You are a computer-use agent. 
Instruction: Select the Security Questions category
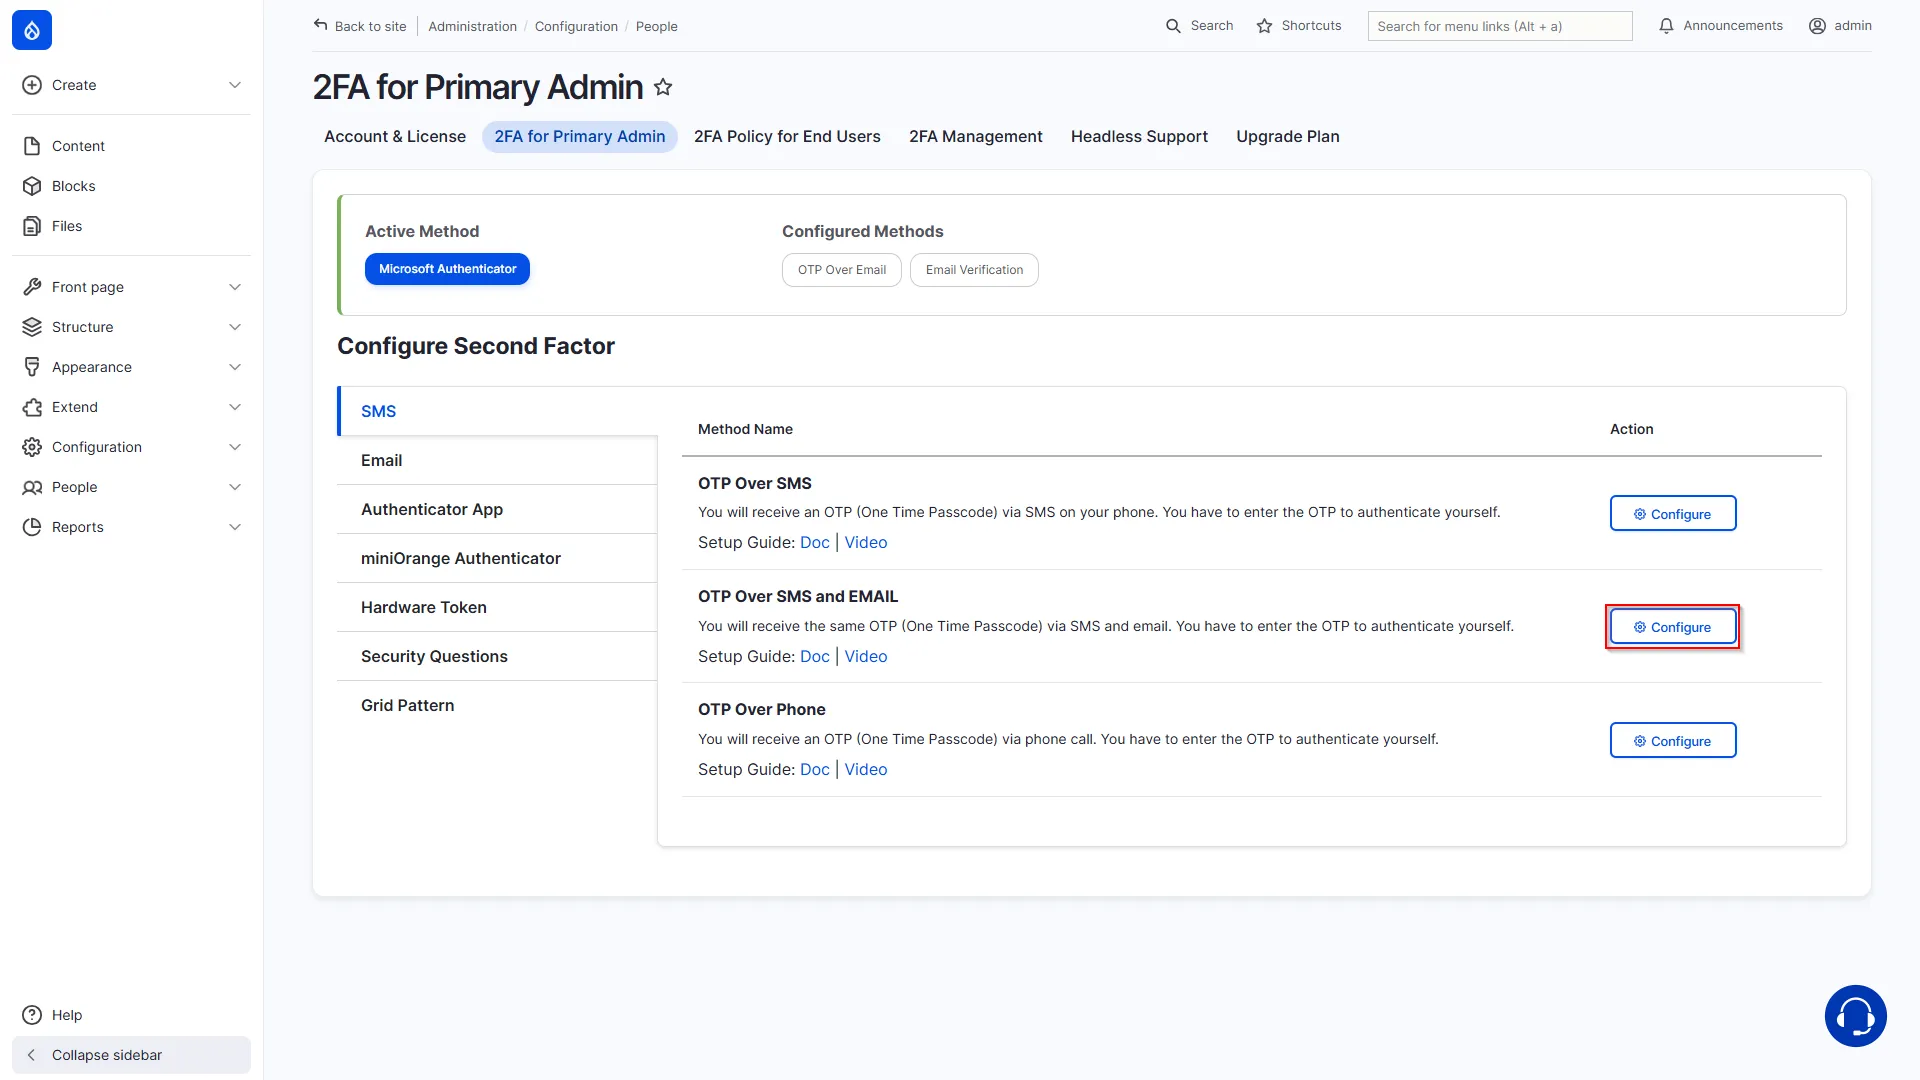pyautogui.click(x=498, y=656)
